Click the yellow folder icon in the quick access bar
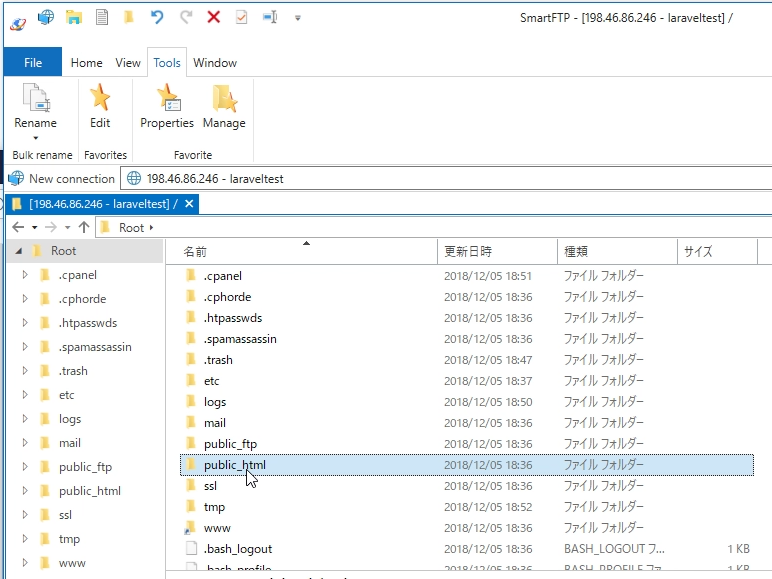The image size is (772, 579). 129,18
